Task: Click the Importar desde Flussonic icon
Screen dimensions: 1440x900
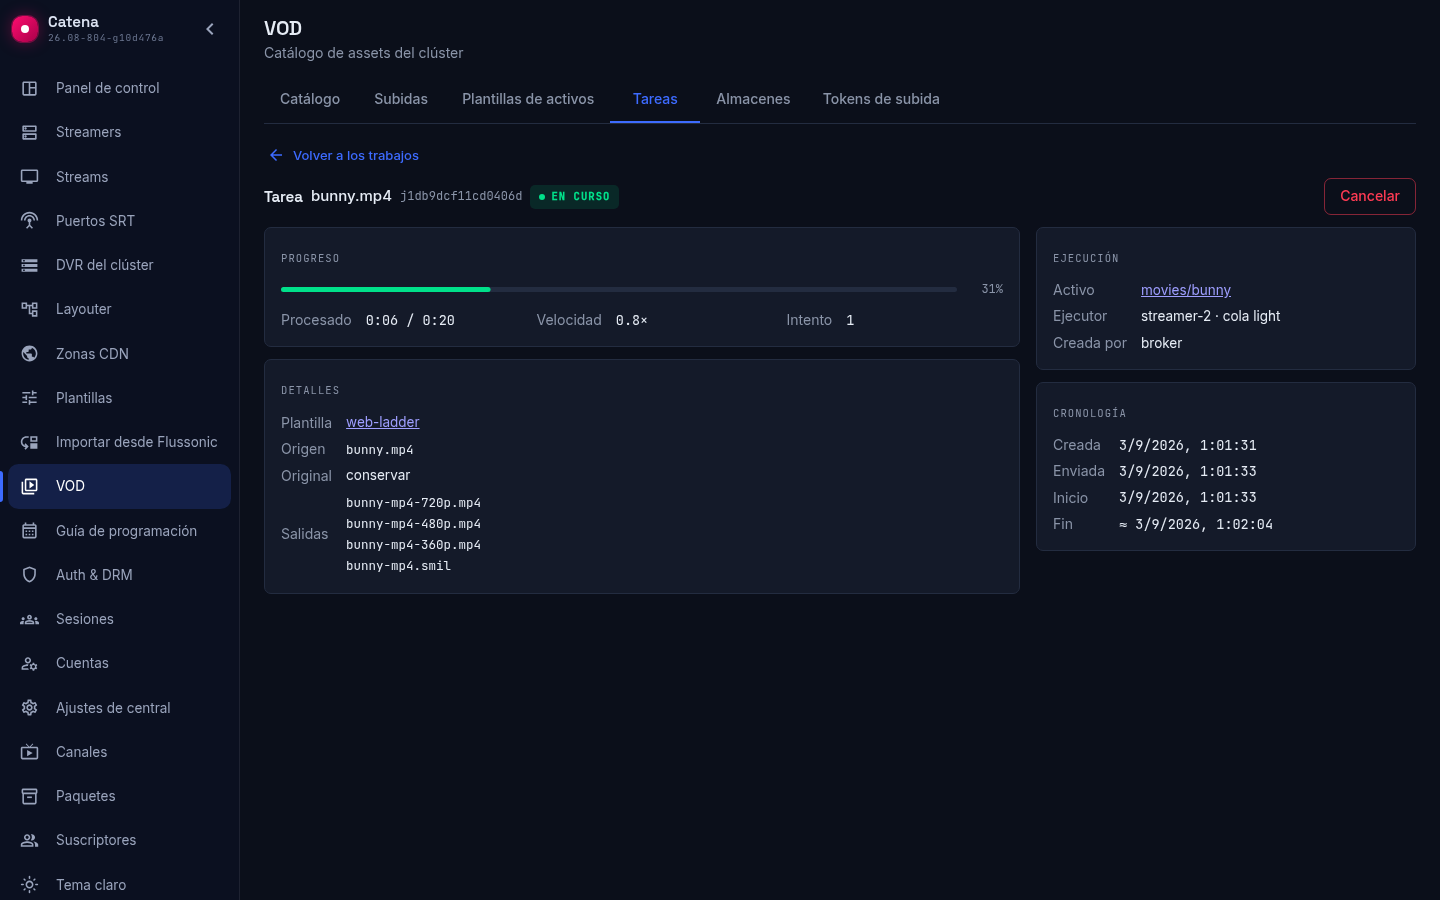Action: (x=30, y=442)
